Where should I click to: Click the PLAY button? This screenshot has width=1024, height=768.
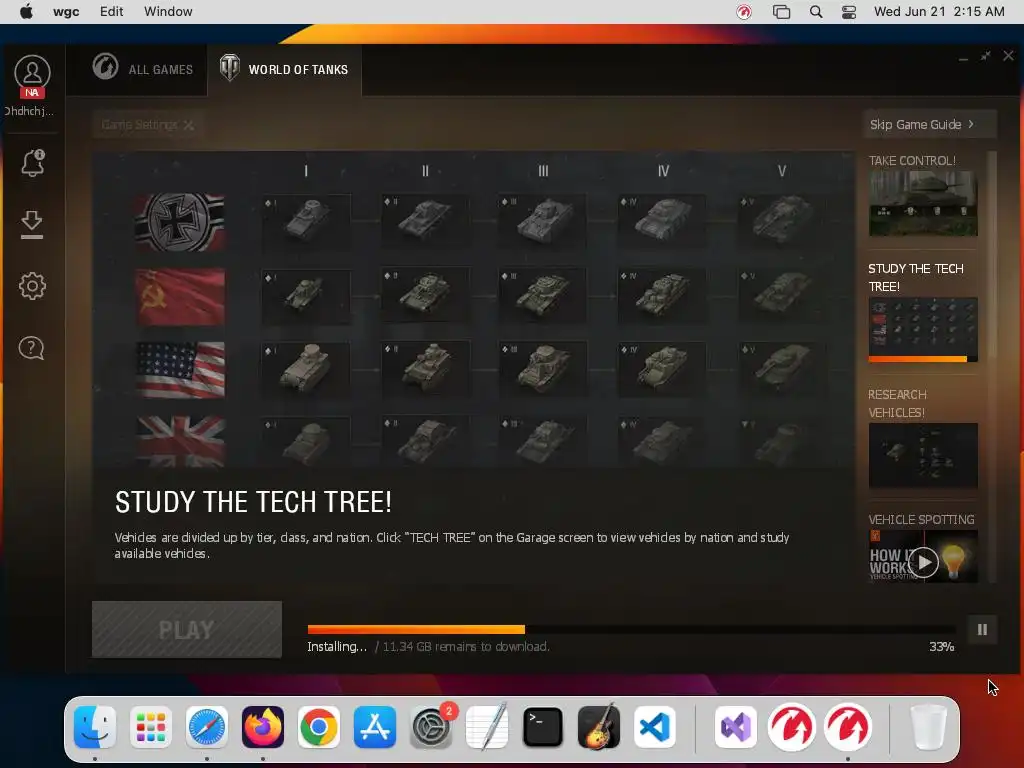pos(187,630)
